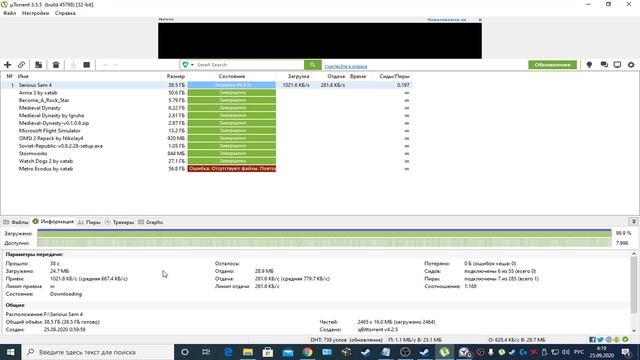This screenshot has height=360, width=640.
Task: Open the chat bubbles icon in toolbar
Action: tap(604, 65)
